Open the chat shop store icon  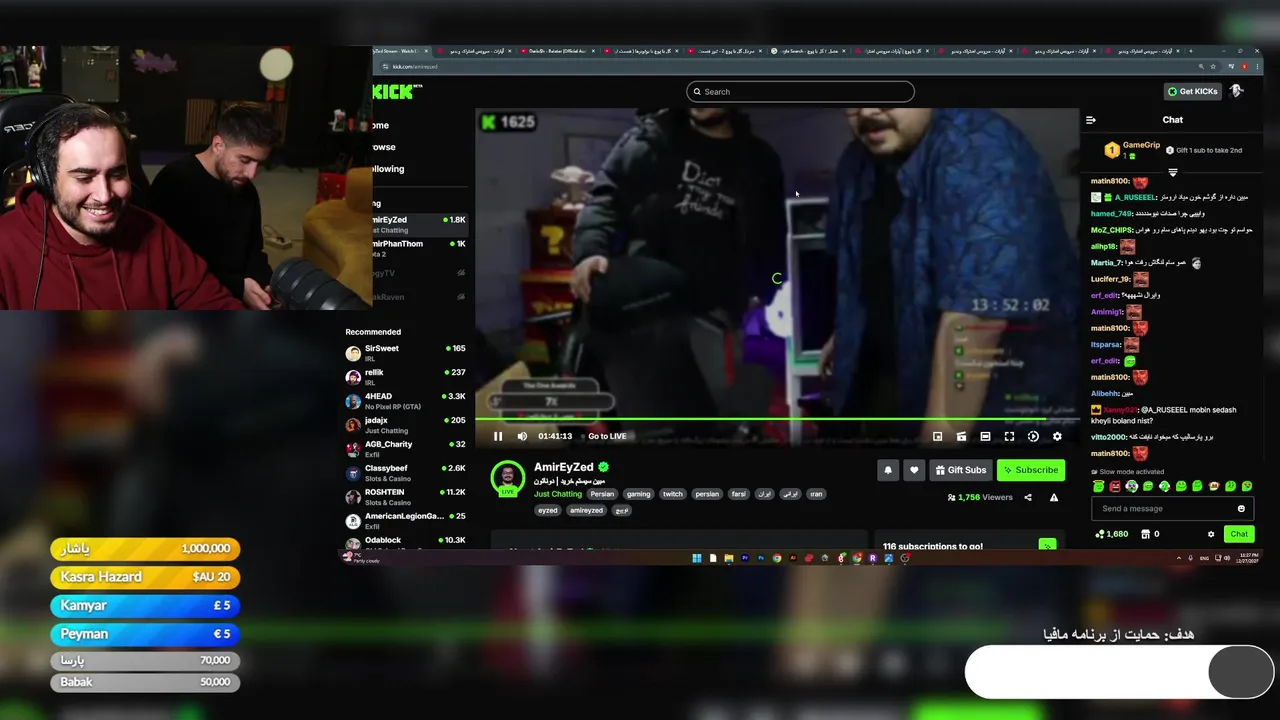[x=1146, y=534]
